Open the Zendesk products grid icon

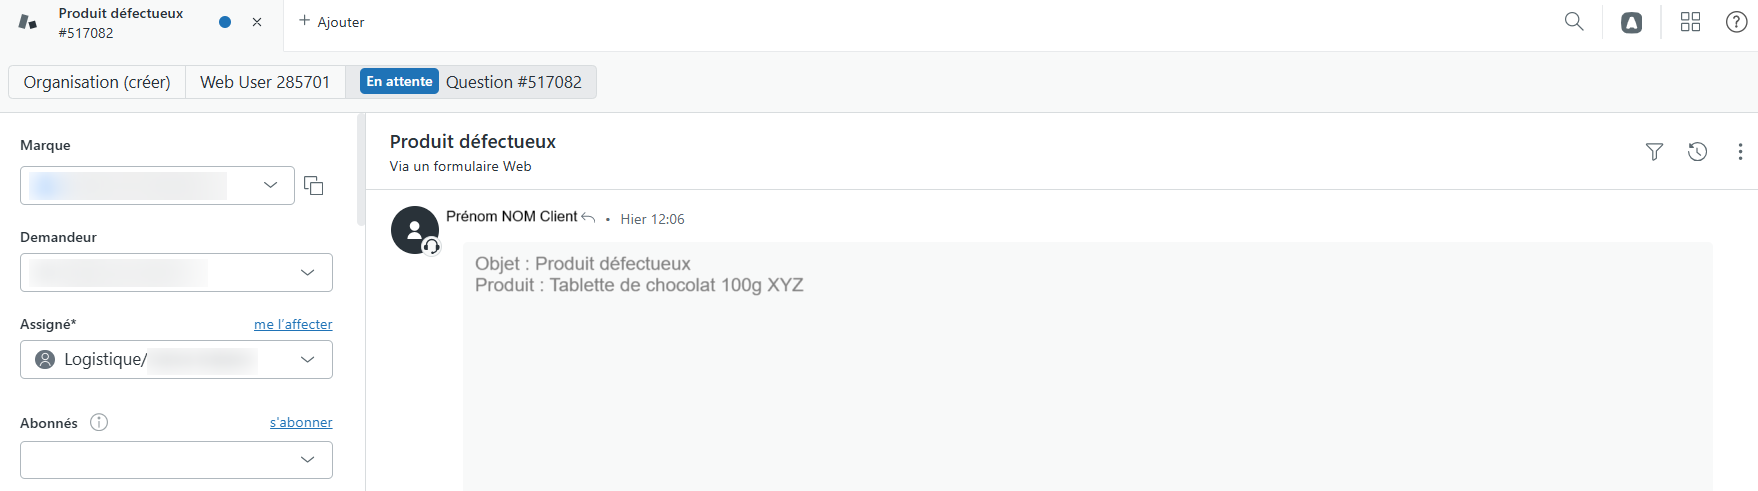1690,22
